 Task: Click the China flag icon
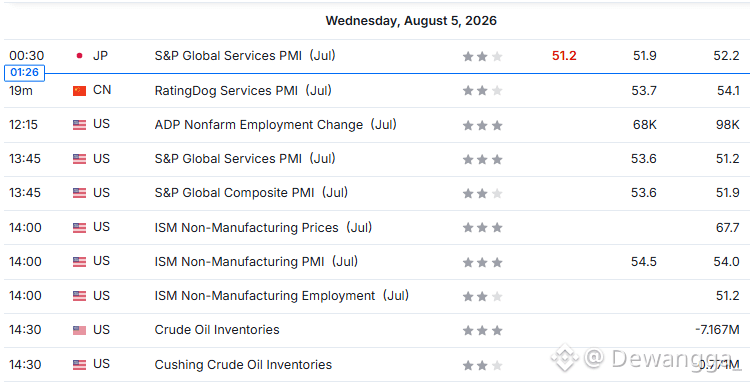[x=79, y=90]
